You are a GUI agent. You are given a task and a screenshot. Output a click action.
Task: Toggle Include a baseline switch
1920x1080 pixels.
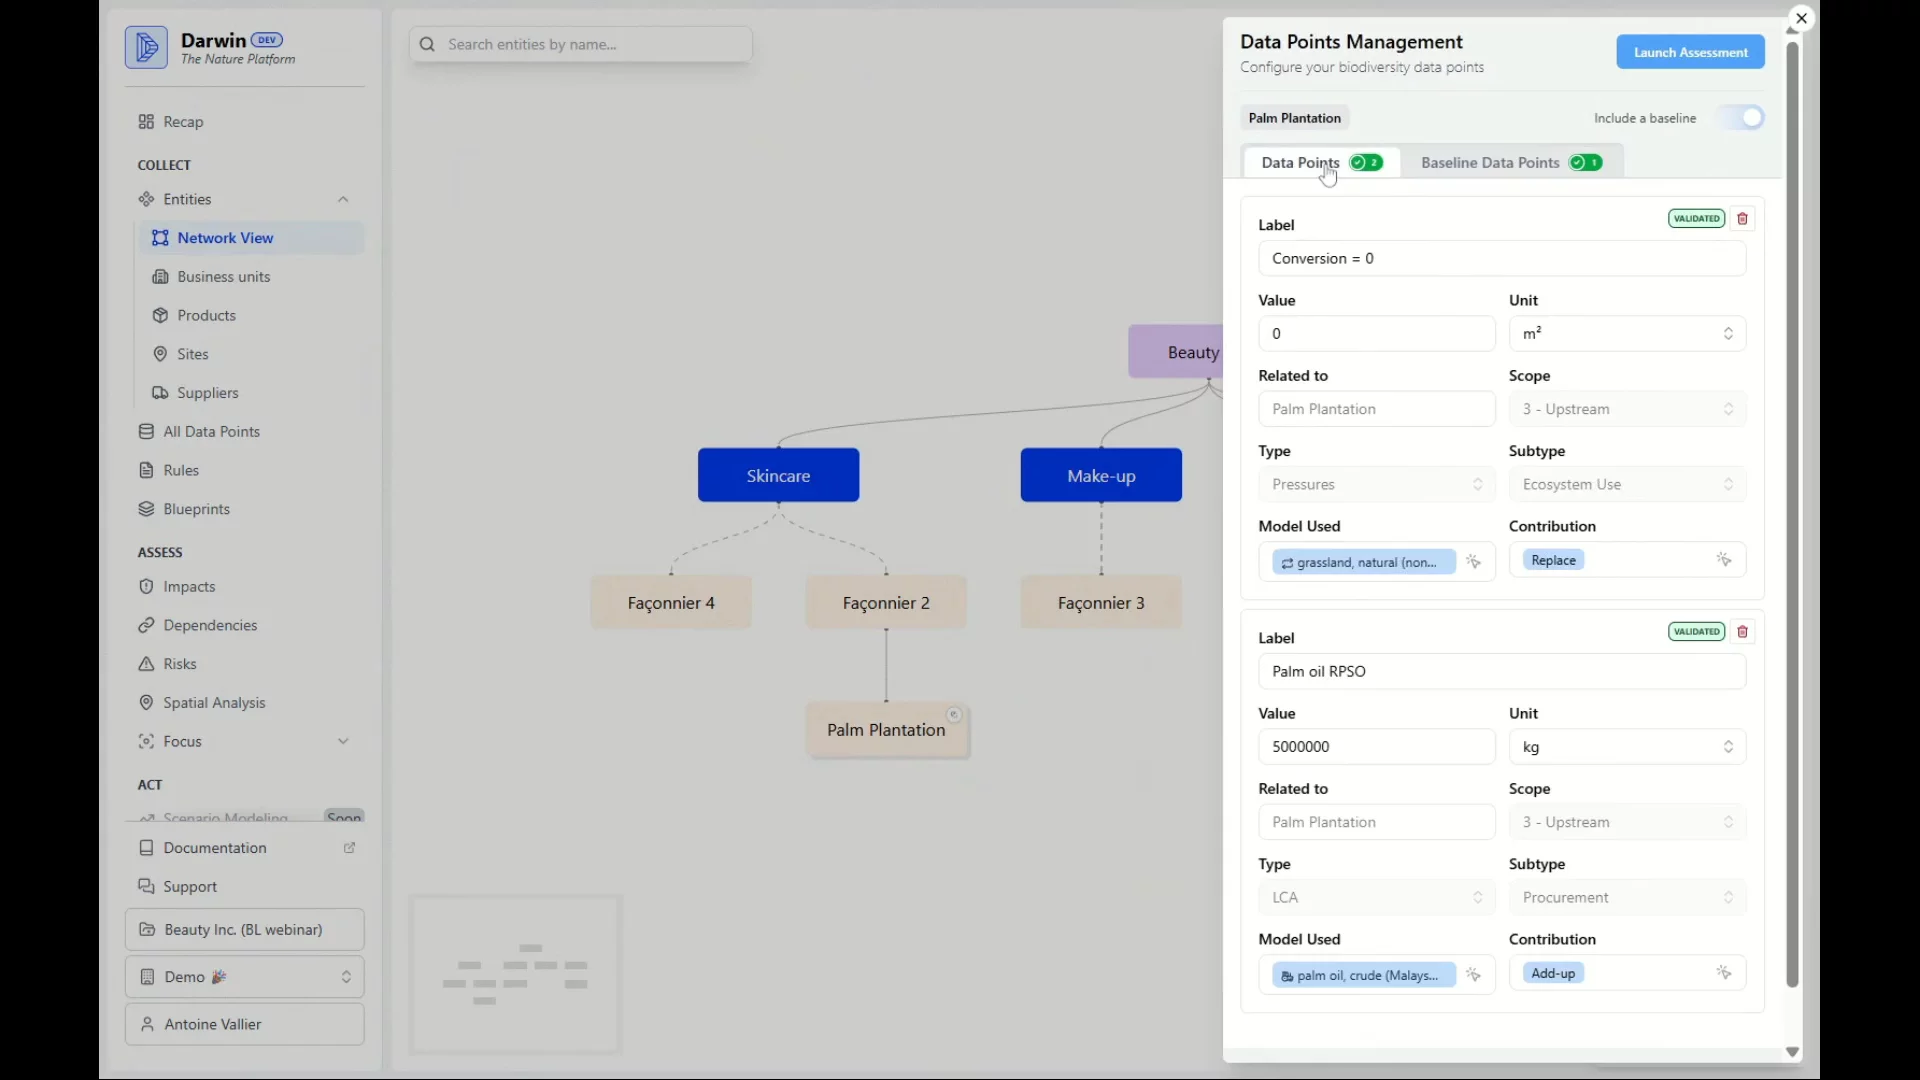pyautogui.click(x=1741, y=118)
